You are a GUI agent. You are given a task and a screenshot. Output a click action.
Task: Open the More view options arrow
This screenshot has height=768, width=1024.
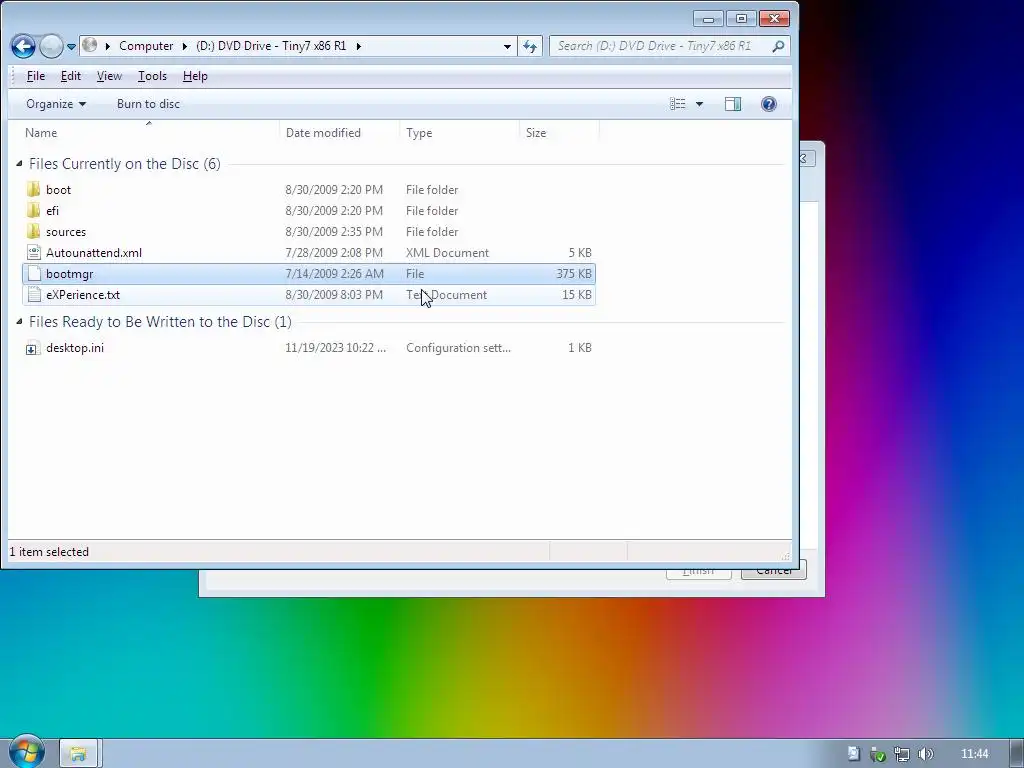pos(699,104)
